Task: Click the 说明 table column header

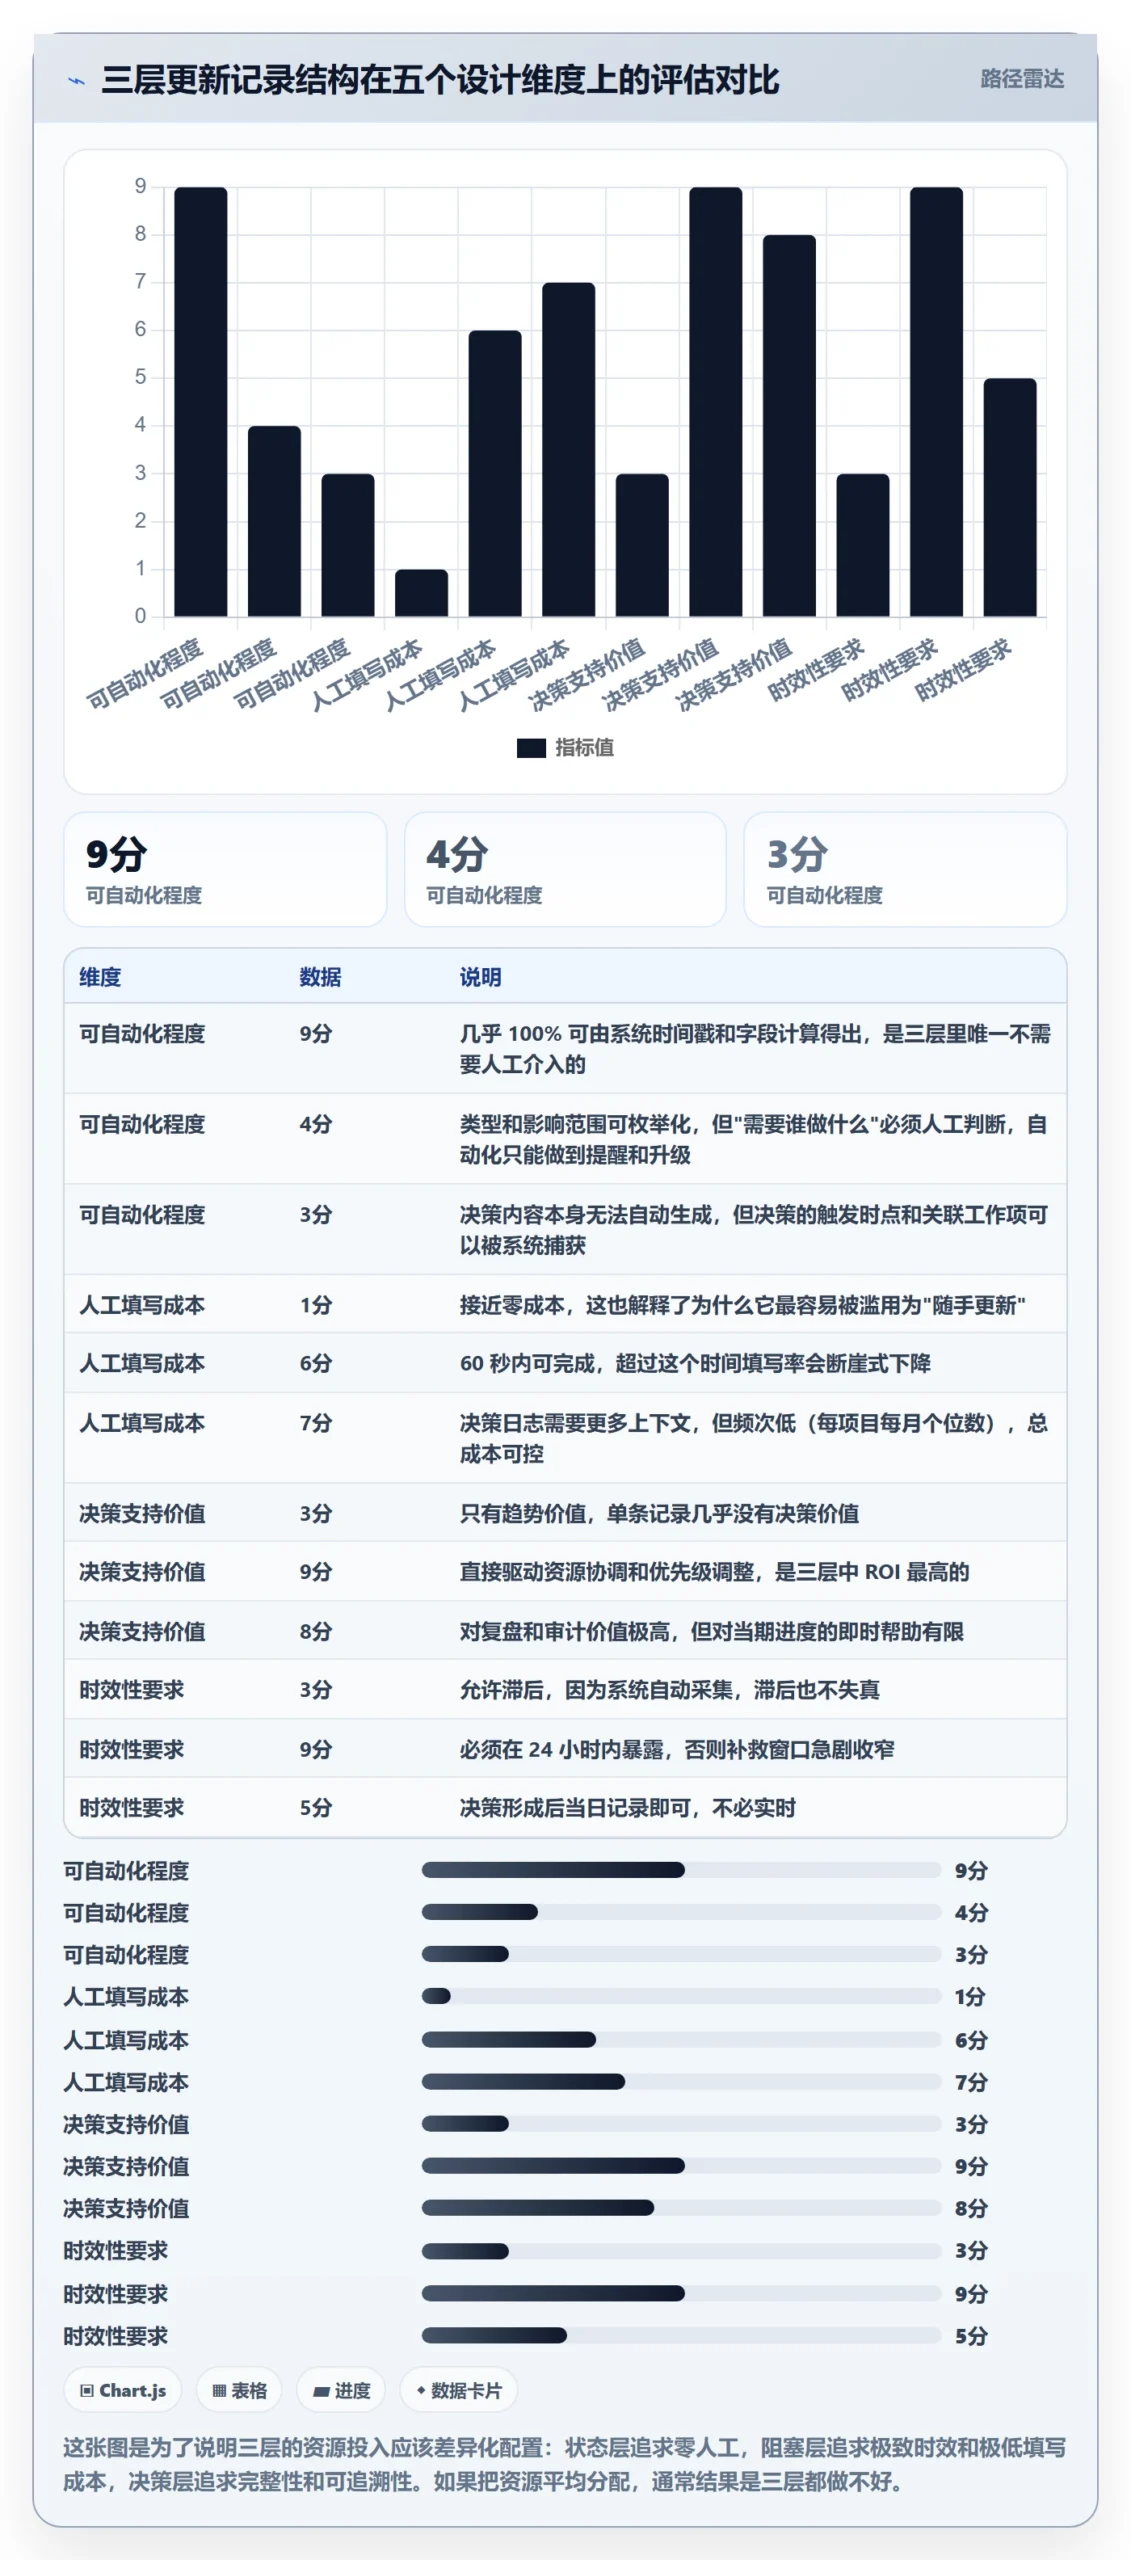Action: tap(480, 977)
